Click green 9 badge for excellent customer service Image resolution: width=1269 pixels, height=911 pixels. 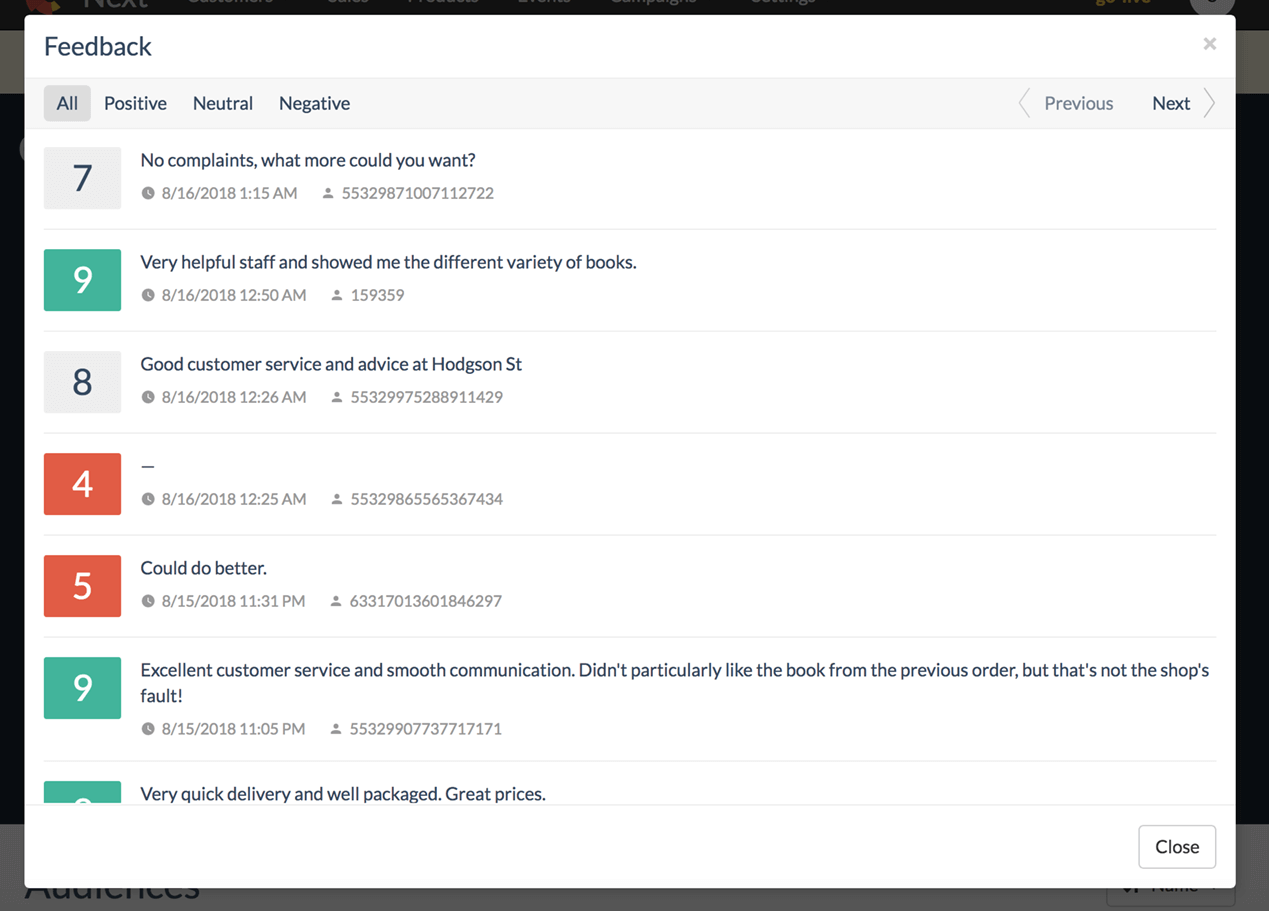(x=82, y=688)
